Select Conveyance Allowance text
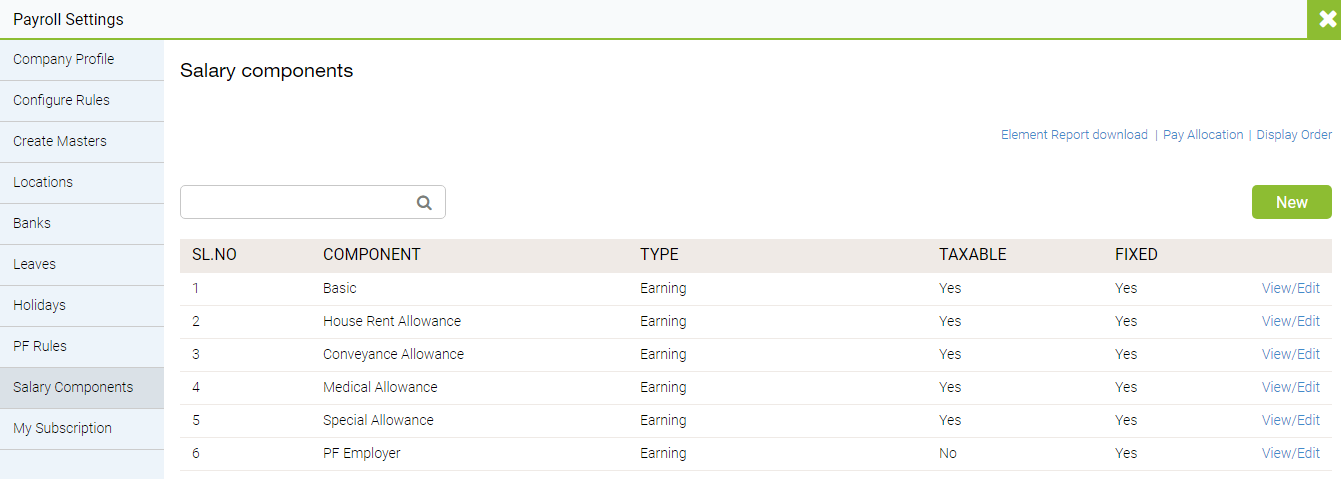The height and width of the screenshot is (479, 1341). 393,354
